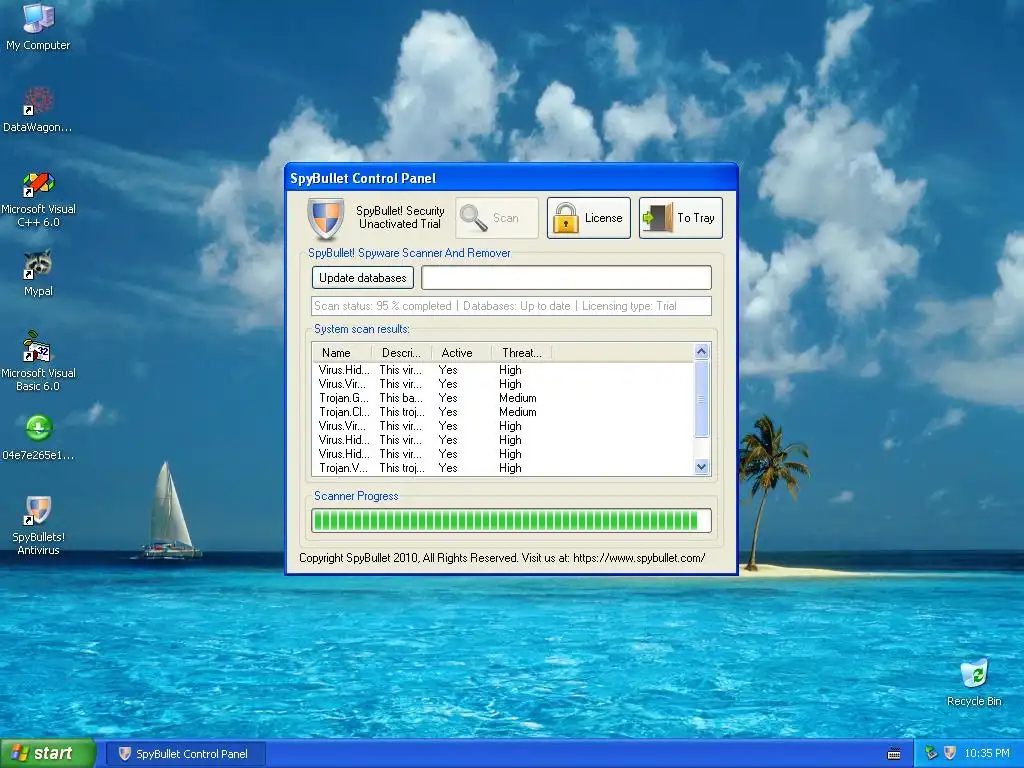The image size is (1024, 768).
Task: Sort results by the Active column header
Action: coord(460,353)
